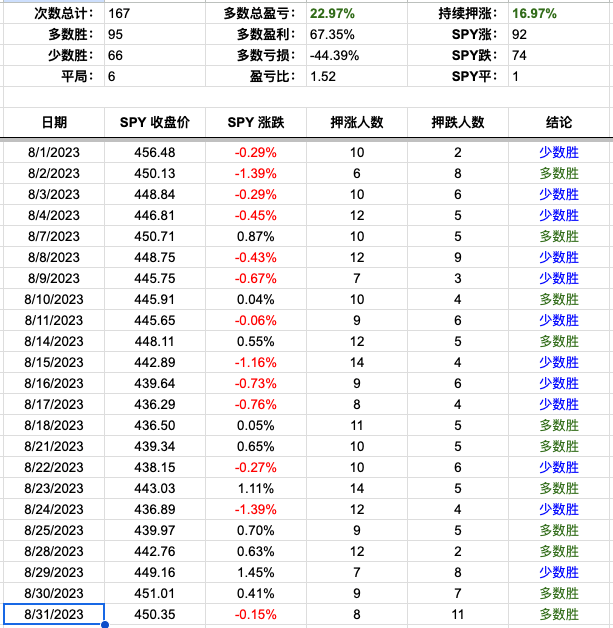
Task: Select the closing price 436.89
Action: pos(155,509)
